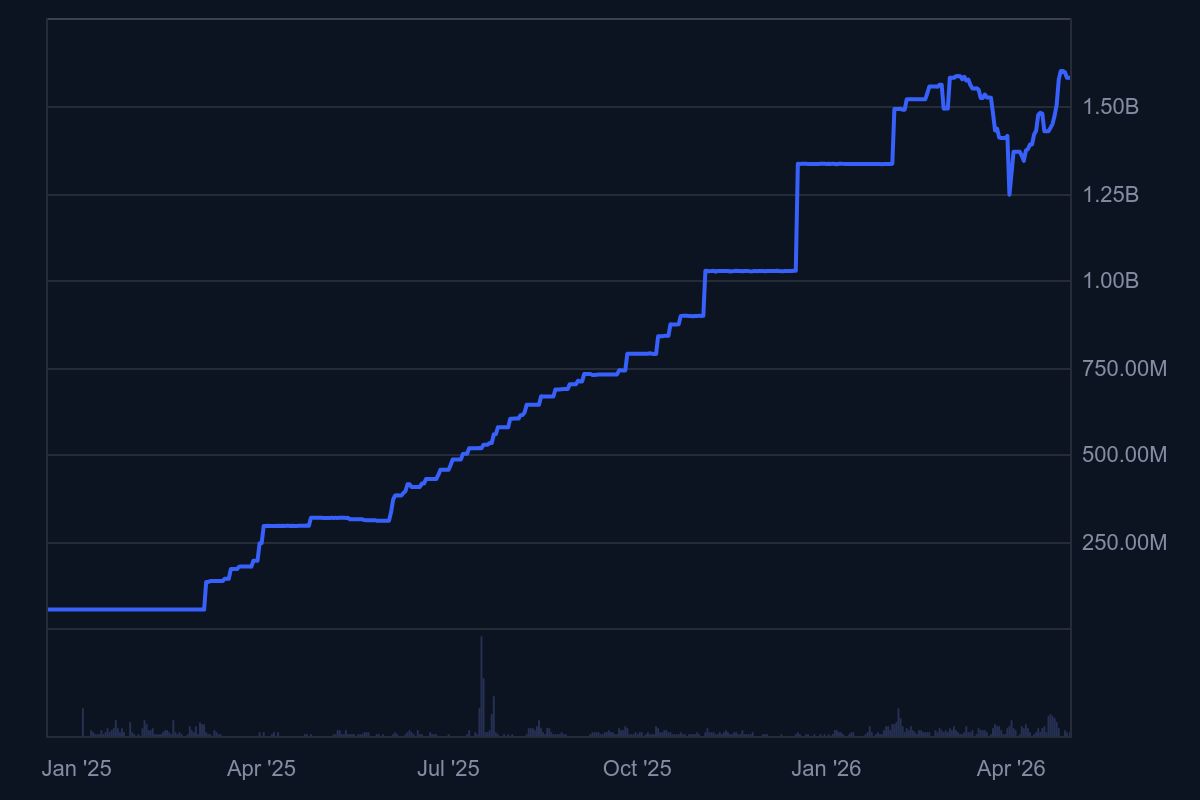
Task: Click the sharp dip low point near Apr '26
Action: (x=1009, y=194)
